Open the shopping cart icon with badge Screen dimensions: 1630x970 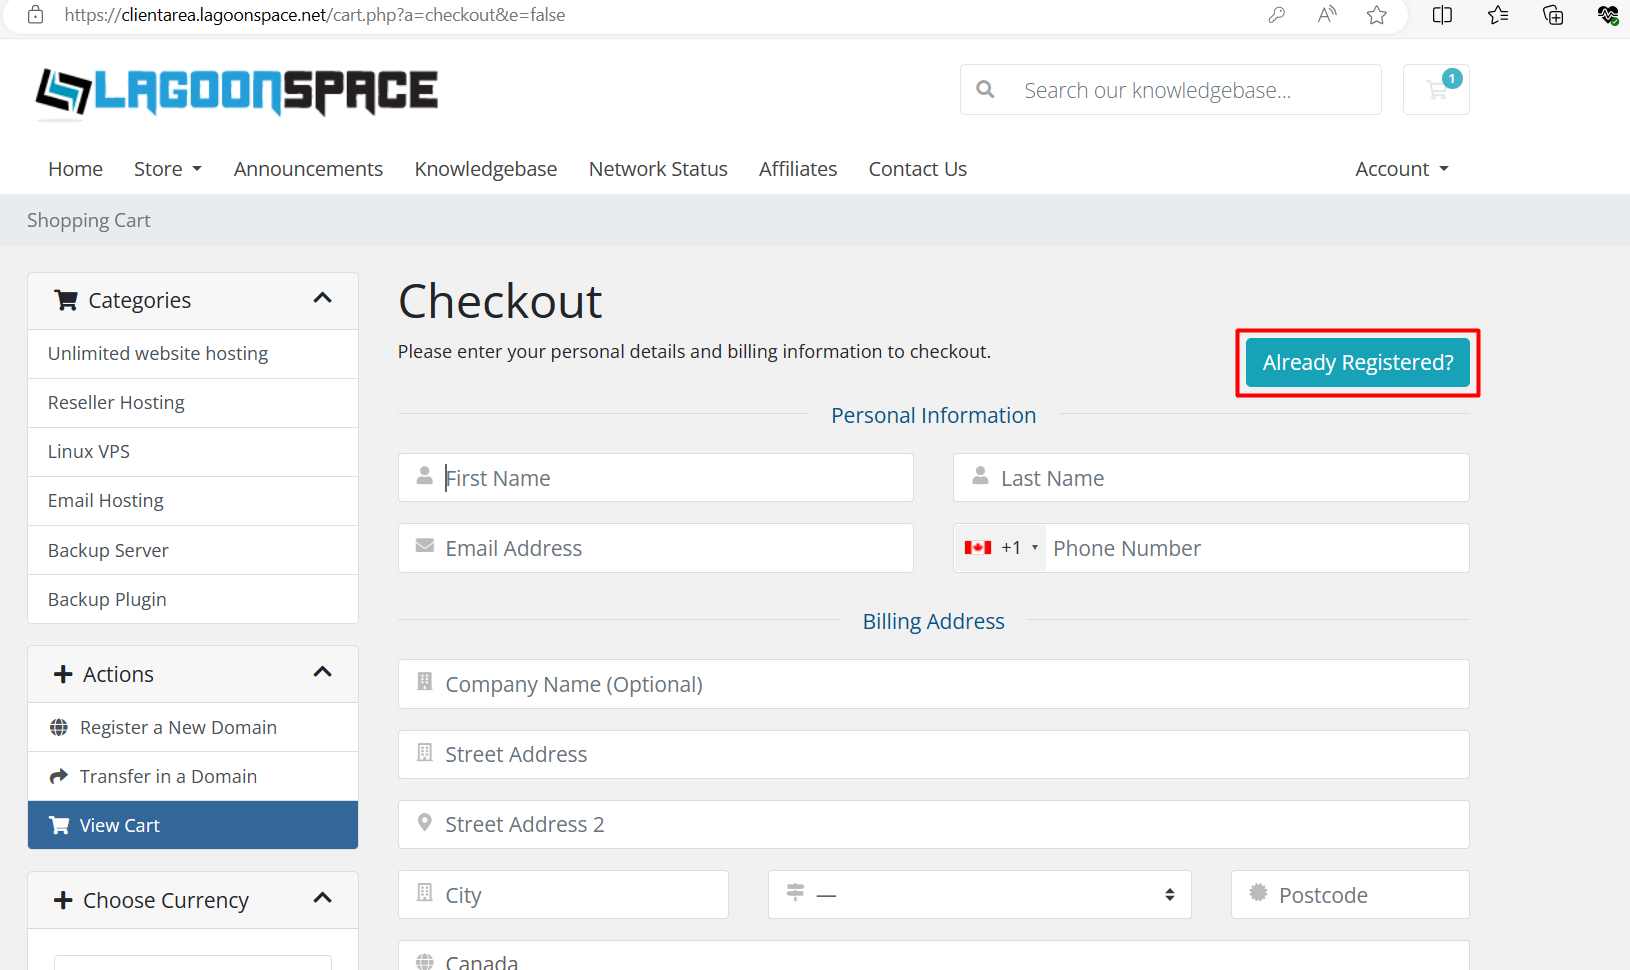click(x=1436, y=90)
